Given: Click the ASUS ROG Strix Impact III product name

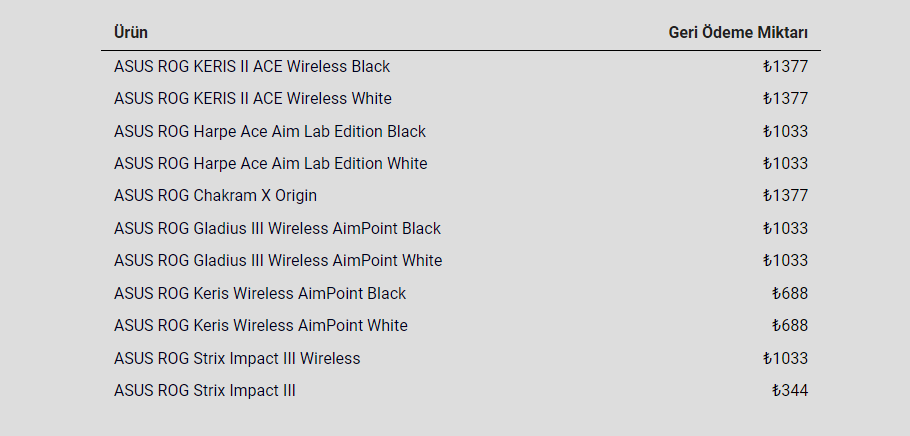Looking at the screenshot, I should [204, 391].
